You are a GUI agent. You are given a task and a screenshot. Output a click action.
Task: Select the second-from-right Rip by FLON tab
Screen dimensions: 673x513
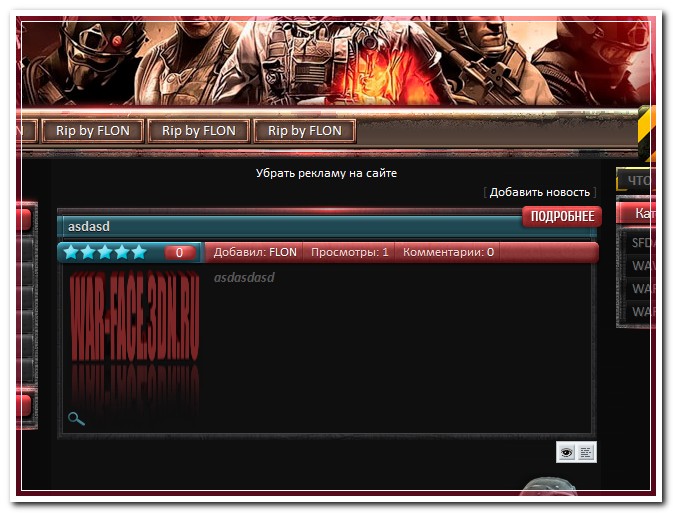198,131
